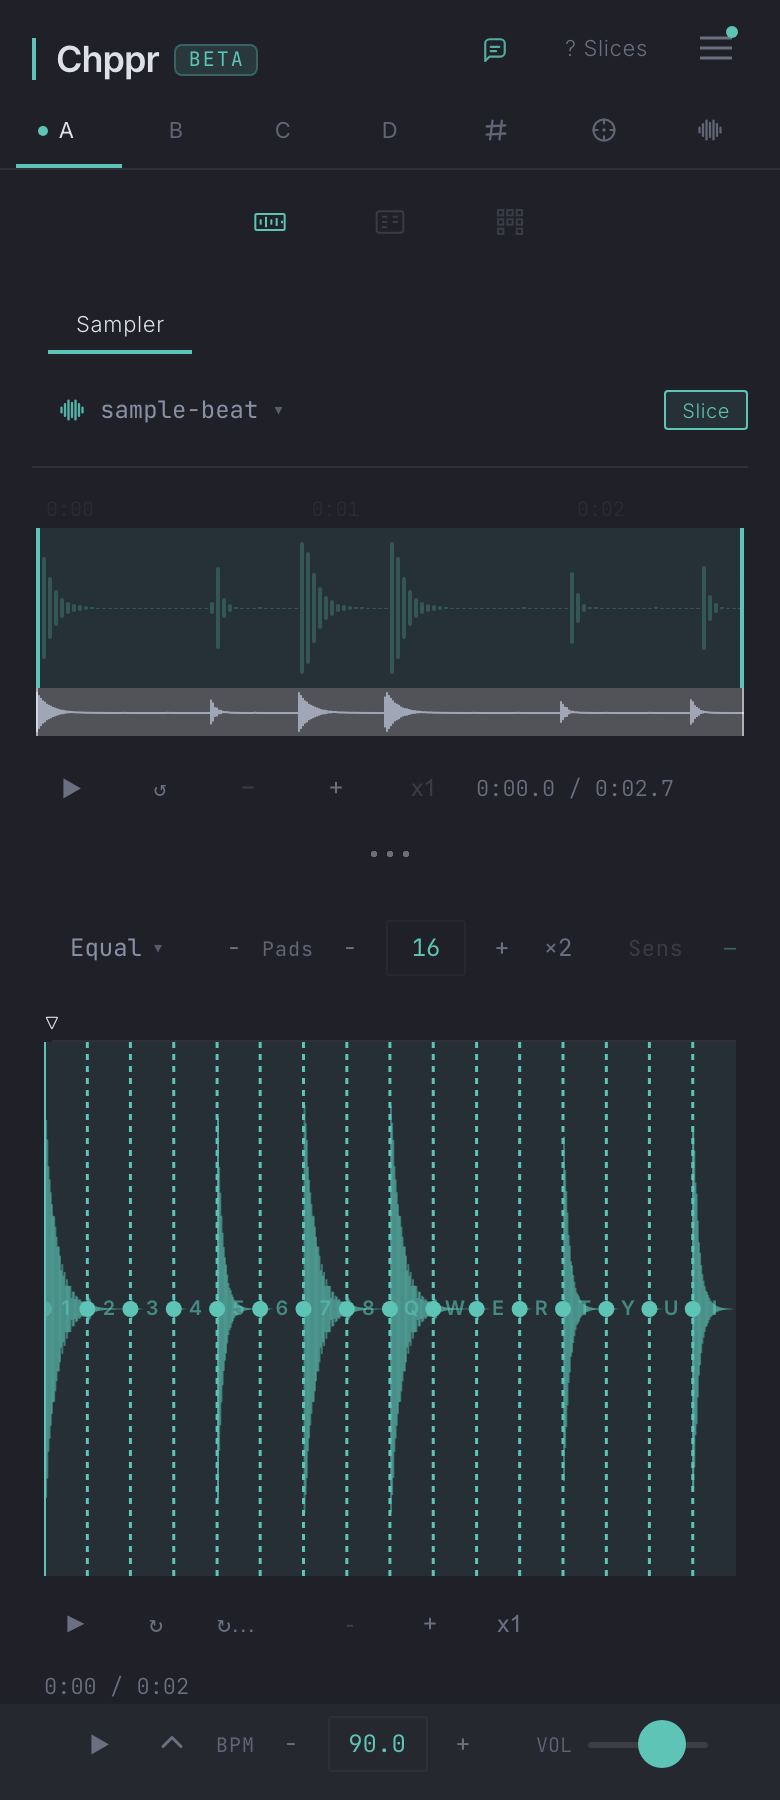Click the lower x1 speed label
The height and width of the screenshot is (1800, 780).
[x=509, y=1625]
